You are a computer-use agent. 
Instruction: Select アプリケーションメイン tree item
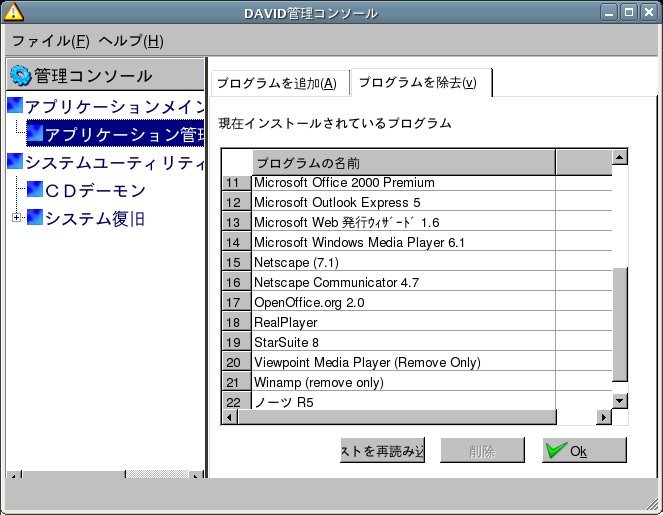pyautogui.click(x=114, y=106)
